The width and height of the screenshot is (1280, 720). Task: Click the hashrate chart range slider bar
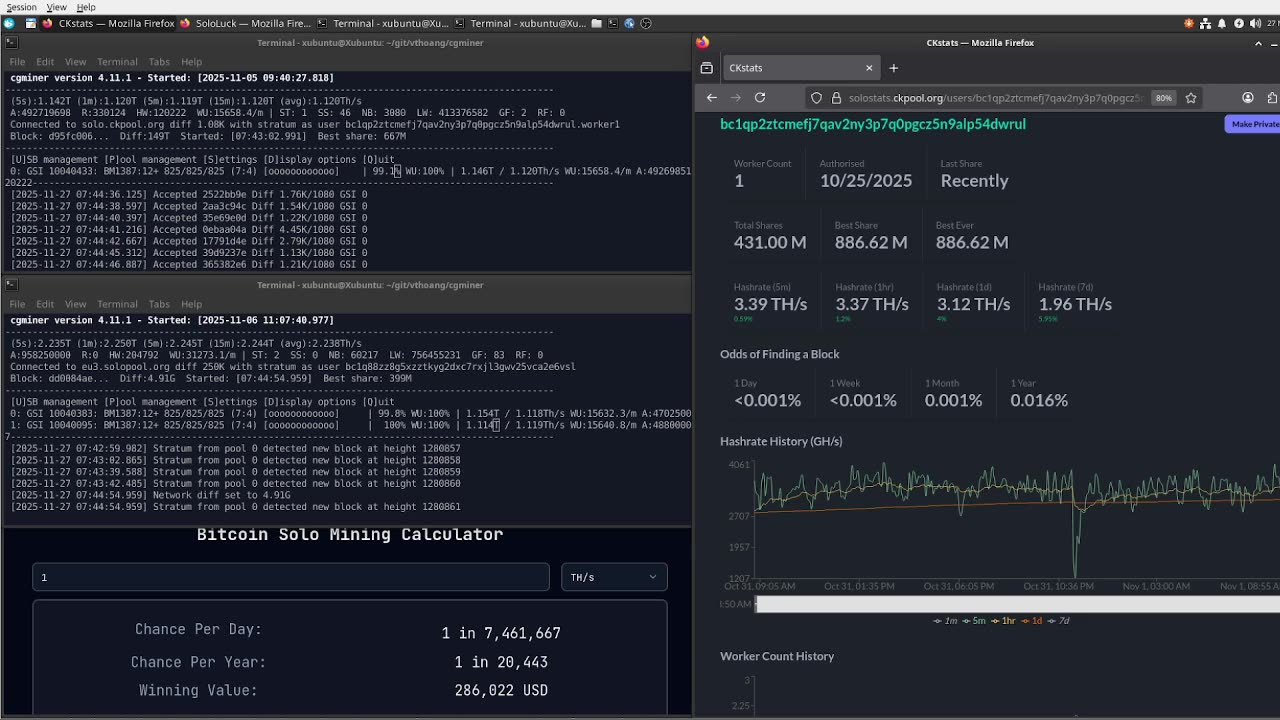1017,604
